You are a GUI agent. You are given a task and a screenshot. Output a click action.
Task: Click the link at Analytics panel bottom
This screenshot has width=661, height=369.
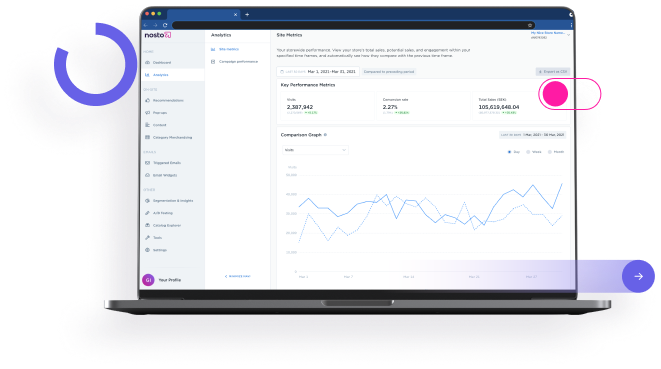[238, 276]
